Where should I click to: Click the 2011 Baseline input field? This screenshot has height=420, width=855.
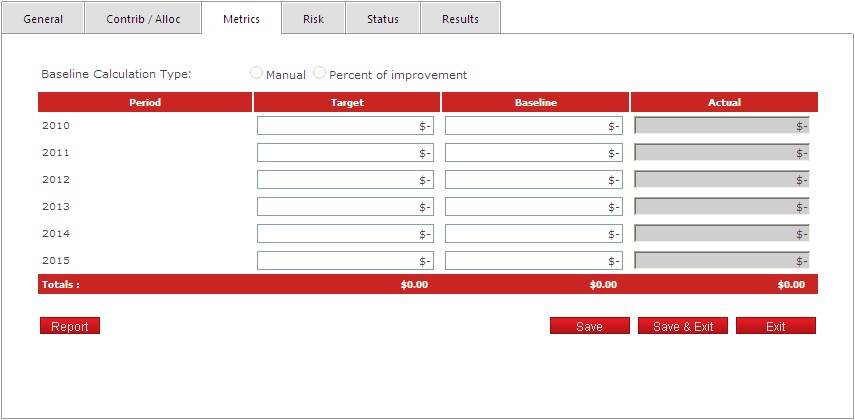(x=533, y=153)
